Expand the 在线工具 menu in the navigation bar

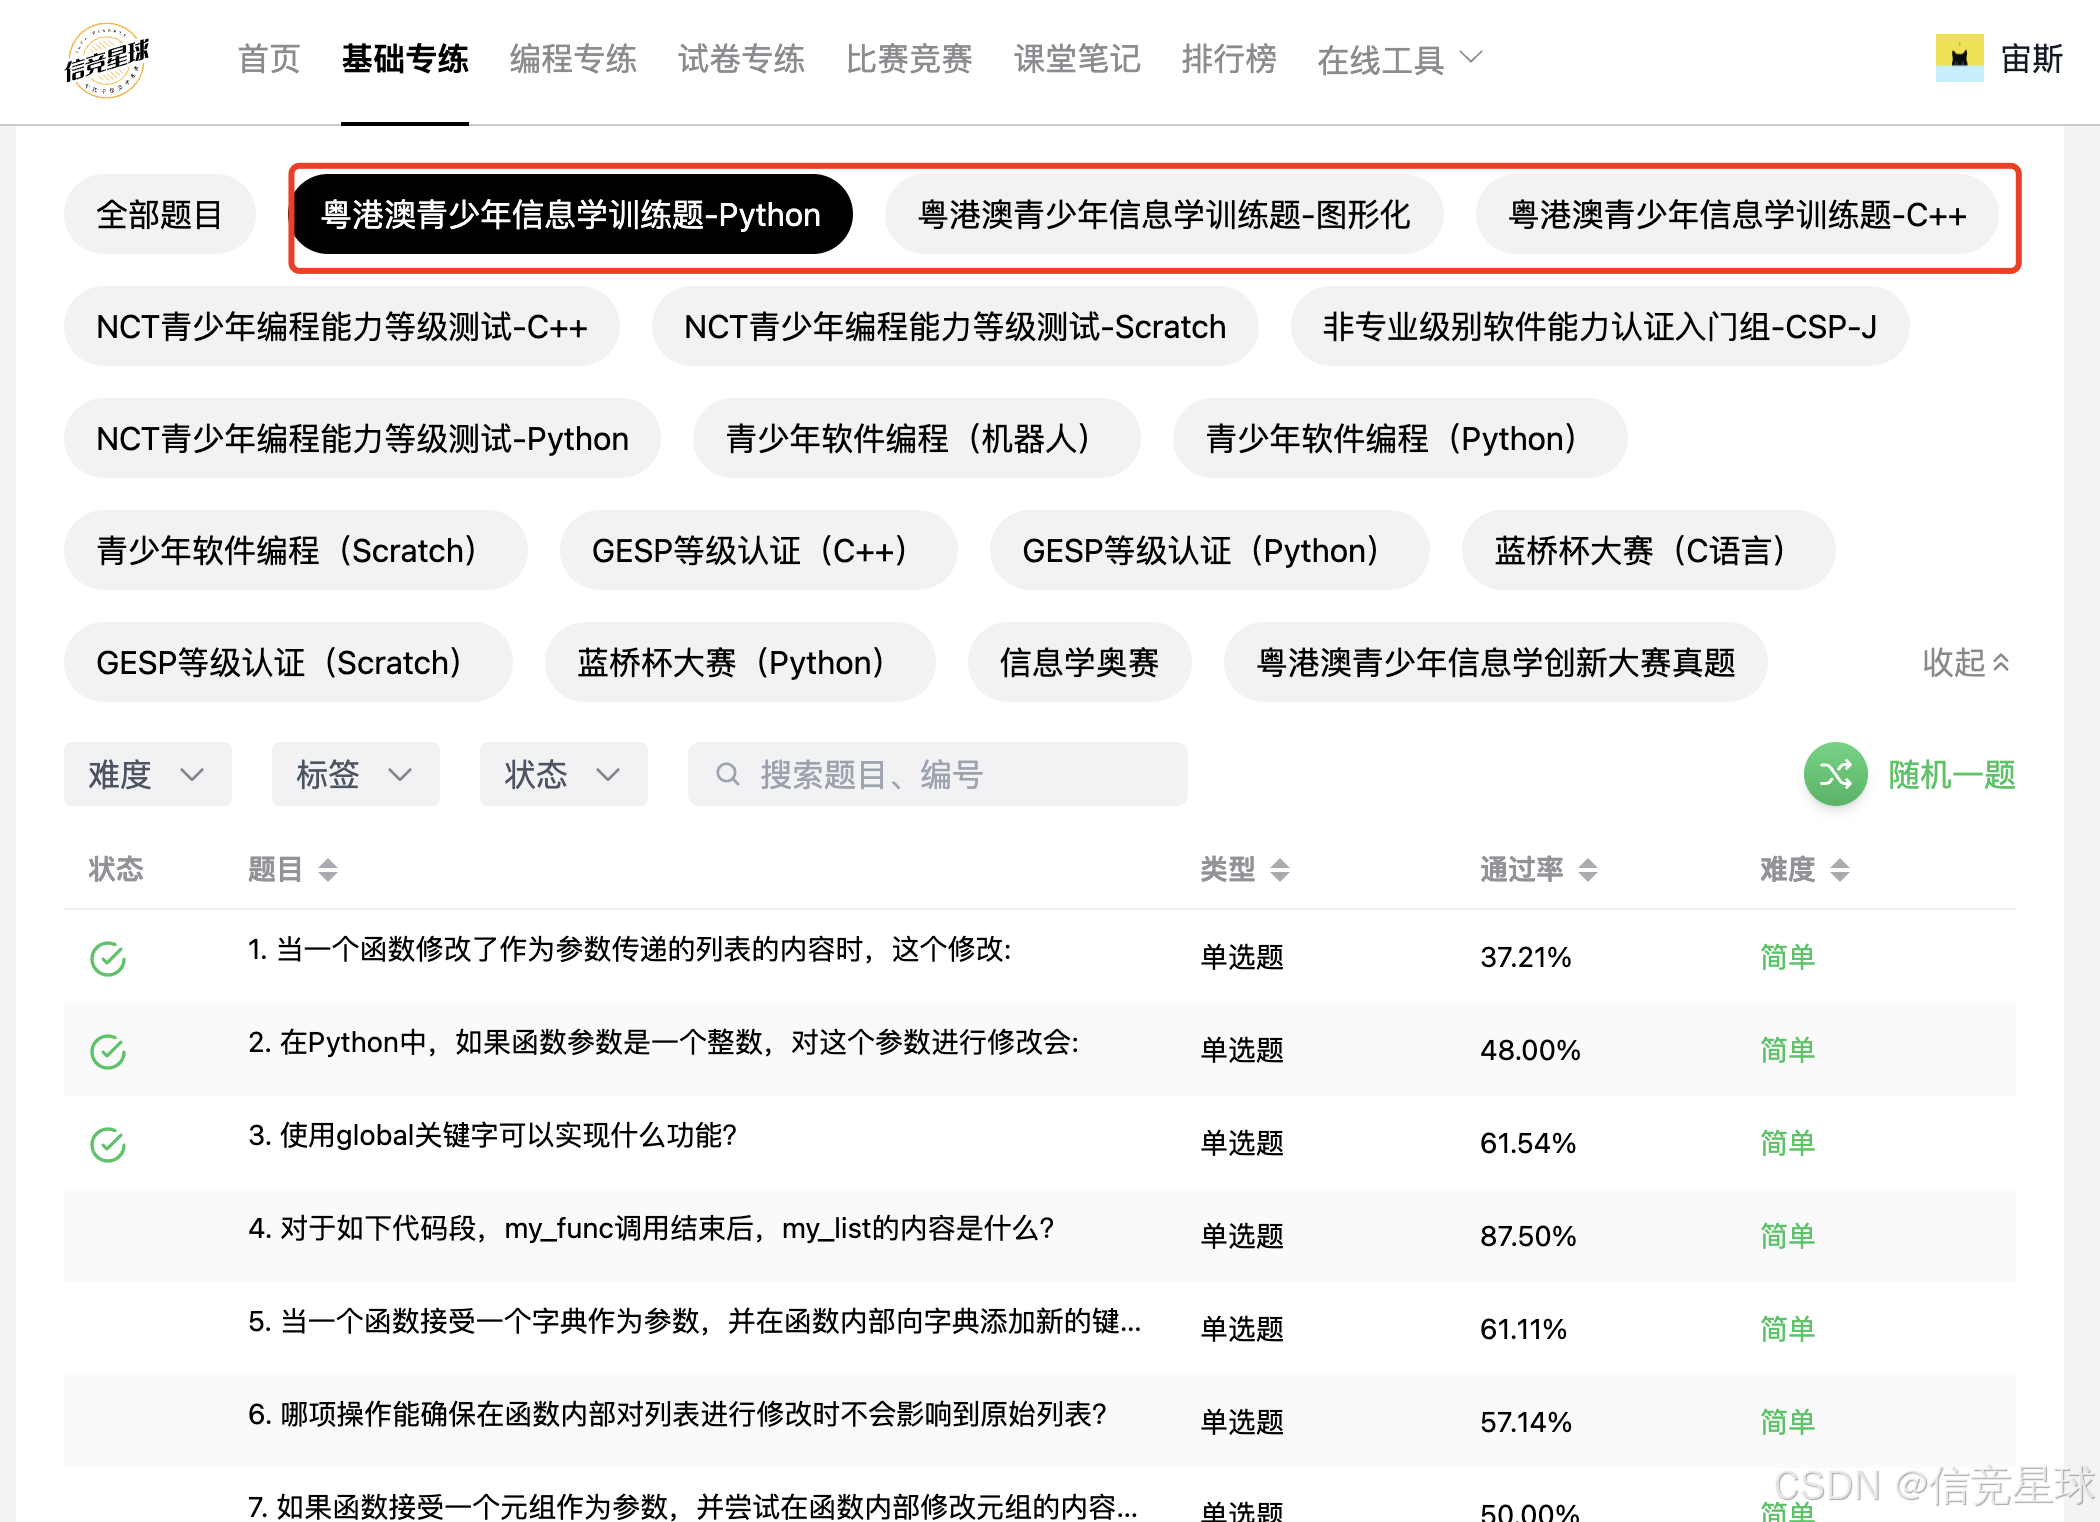[x=1398, y=60]
